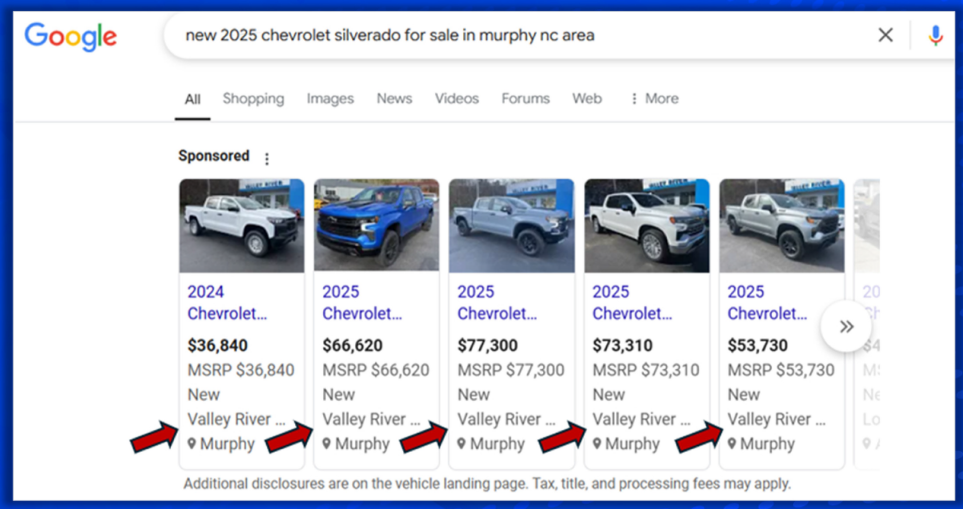963x509 pixels.
Task: Click location pin on the $73,310 card
Action: 597,443
